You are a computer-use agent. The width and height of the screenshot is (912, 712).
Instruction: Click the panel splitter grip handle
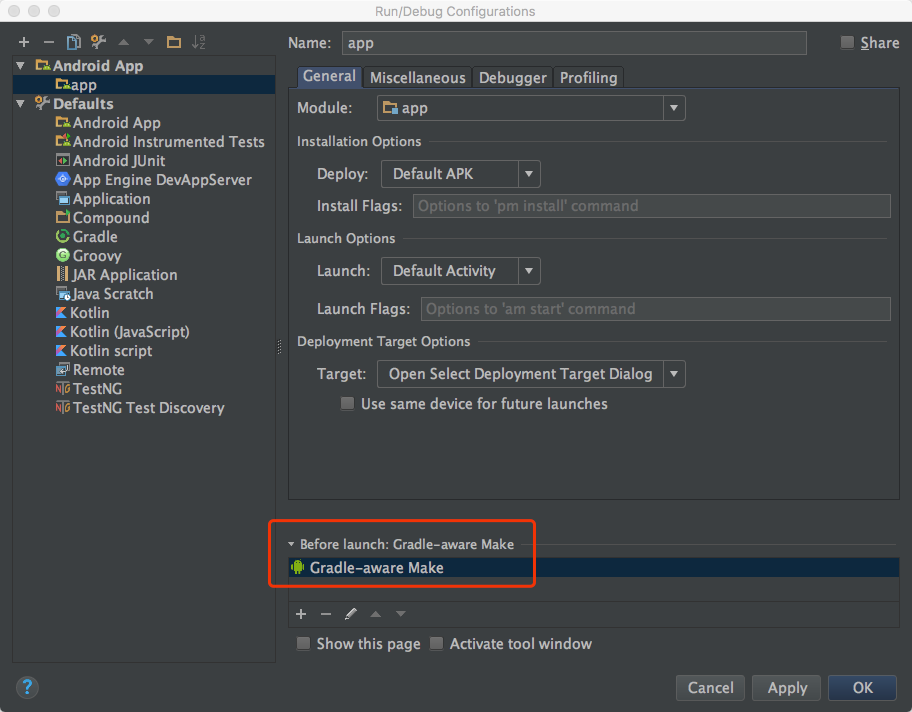279,347
